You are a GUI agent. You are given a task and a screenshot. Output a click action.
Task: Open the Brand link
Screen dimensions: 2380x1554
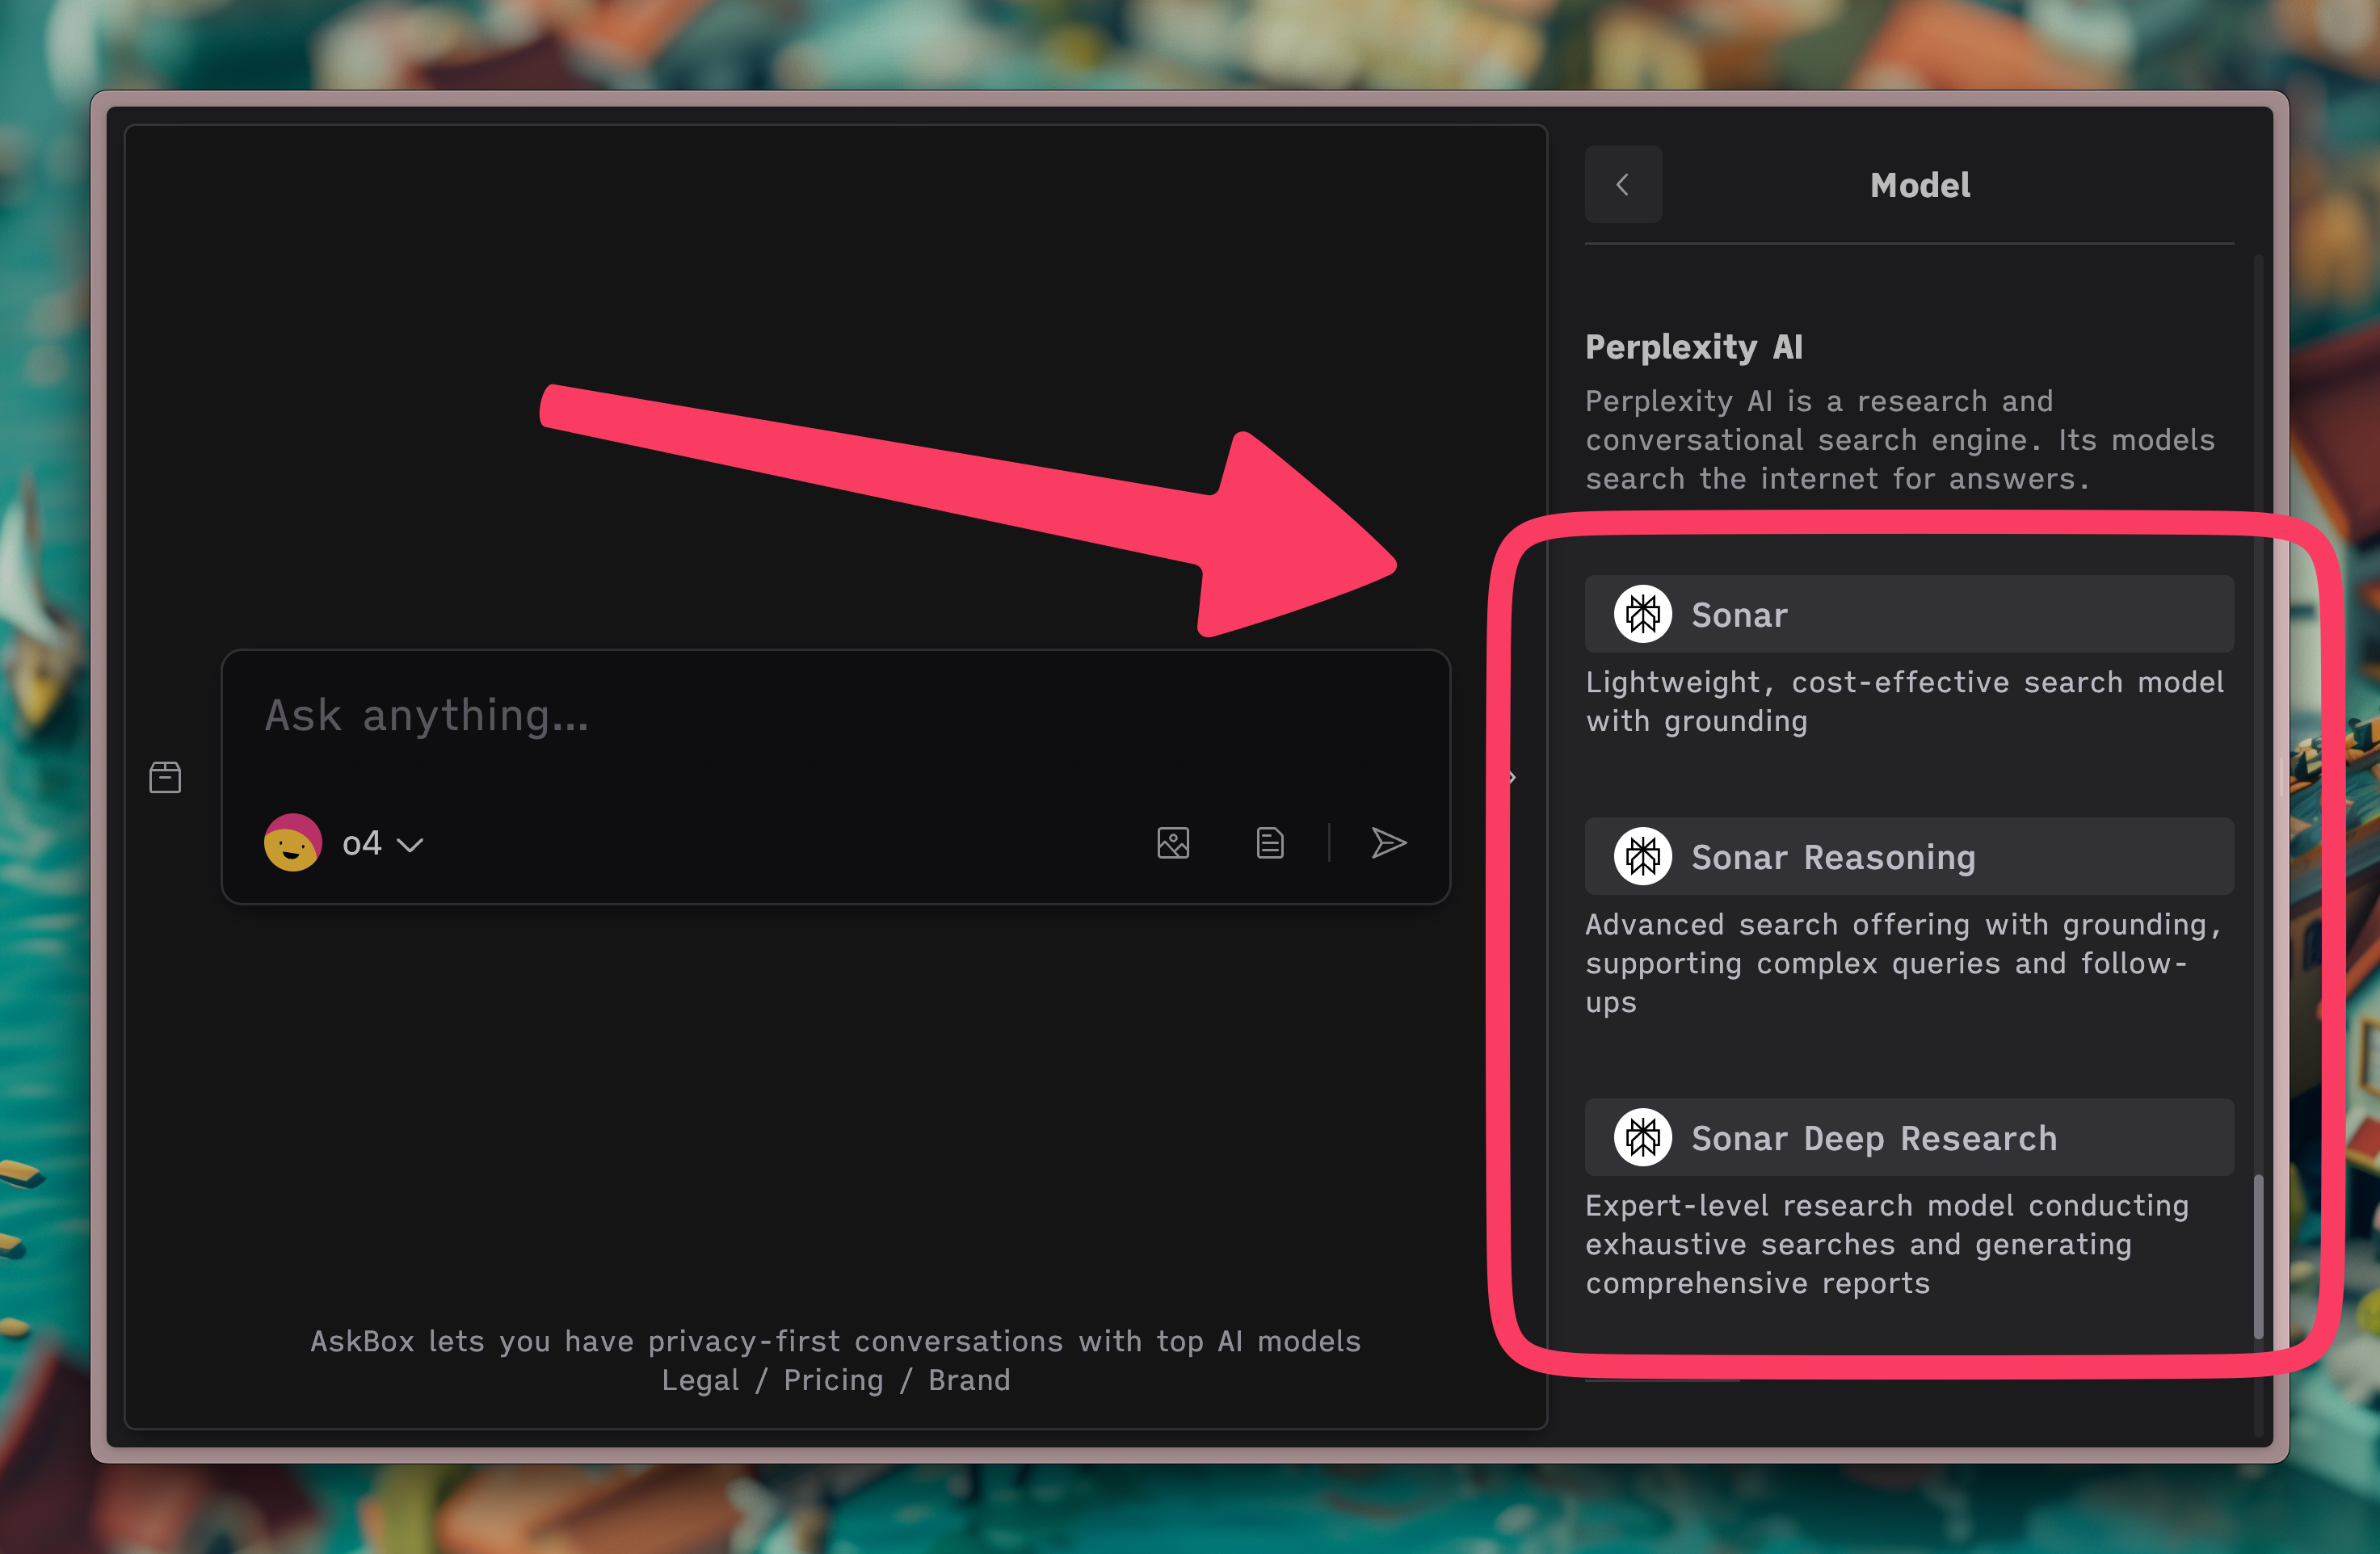(x=969, y=1381)
